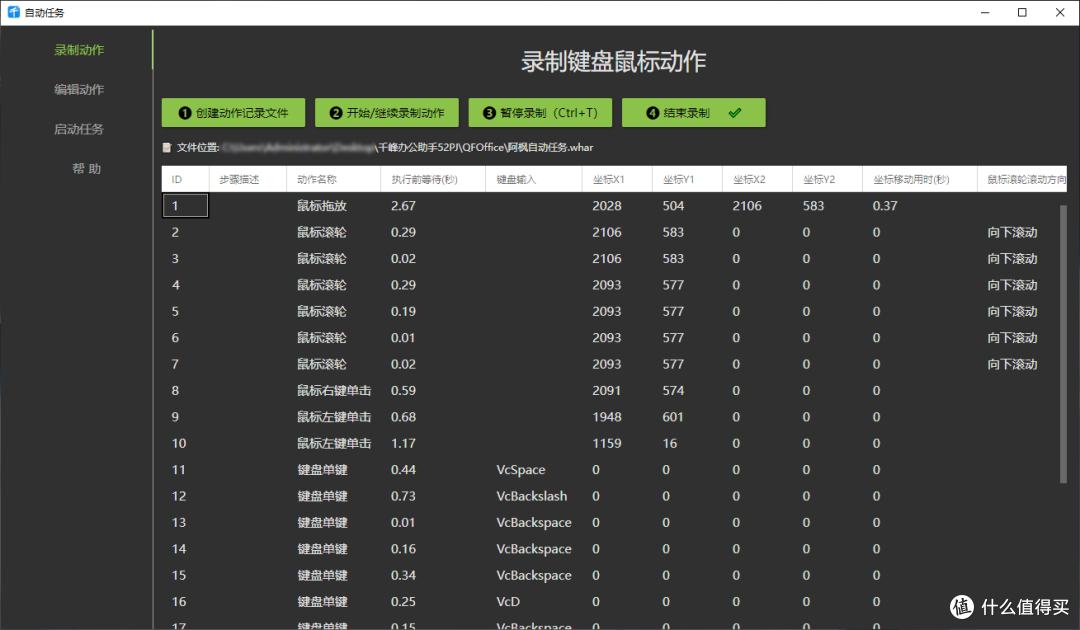Open the 帮助 sidebar tab
Screen dimensions: 1080x630
click(x=87, y=169)
